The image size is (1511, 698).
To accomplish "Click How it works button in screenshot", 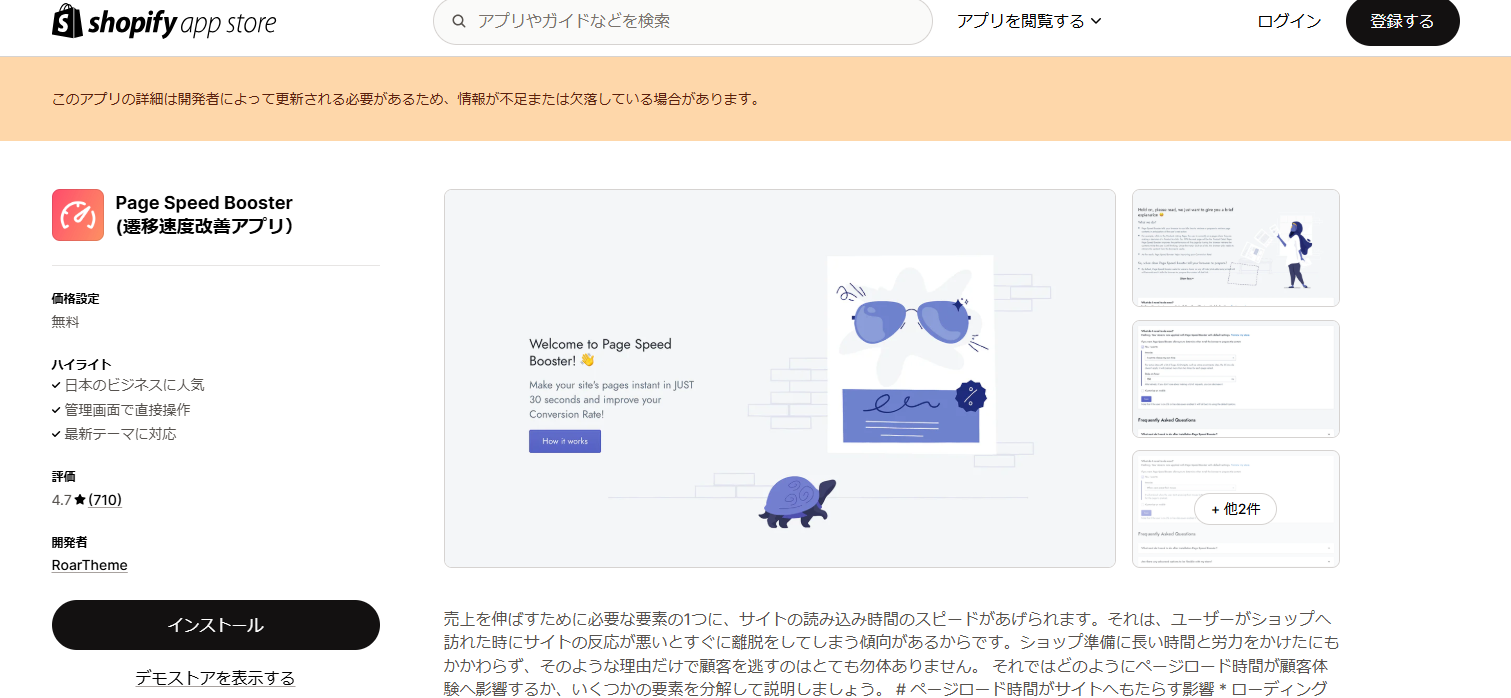I will point(565,441).
